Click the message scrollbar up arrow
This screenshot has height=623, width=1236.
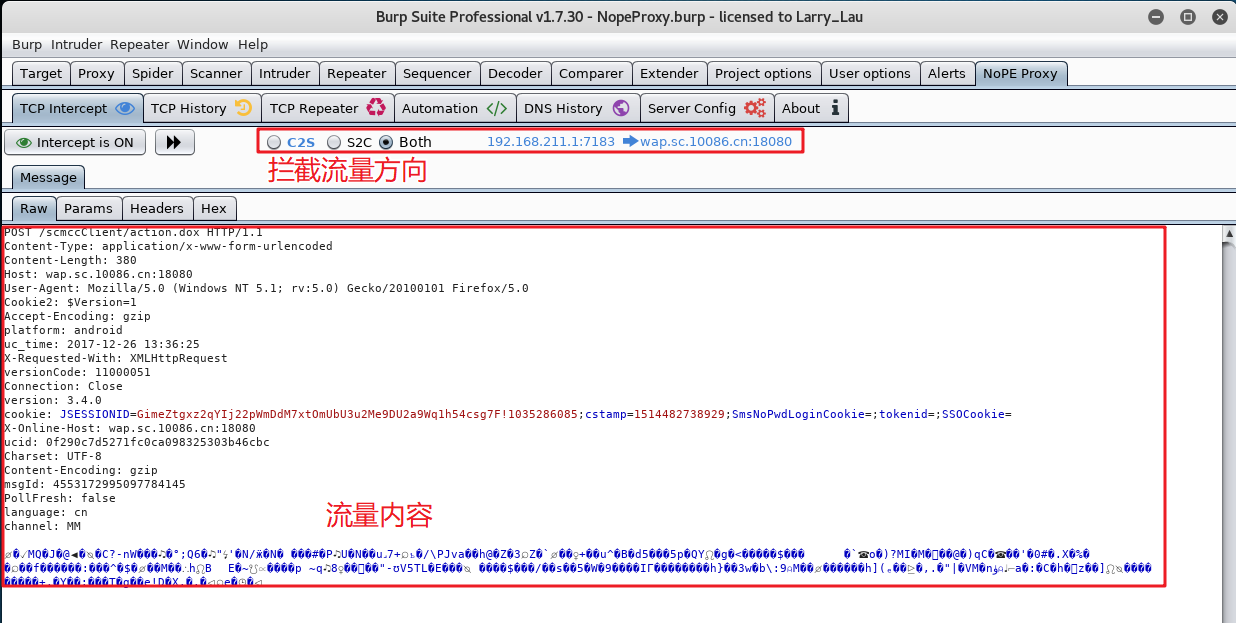tap(1229, 234)
